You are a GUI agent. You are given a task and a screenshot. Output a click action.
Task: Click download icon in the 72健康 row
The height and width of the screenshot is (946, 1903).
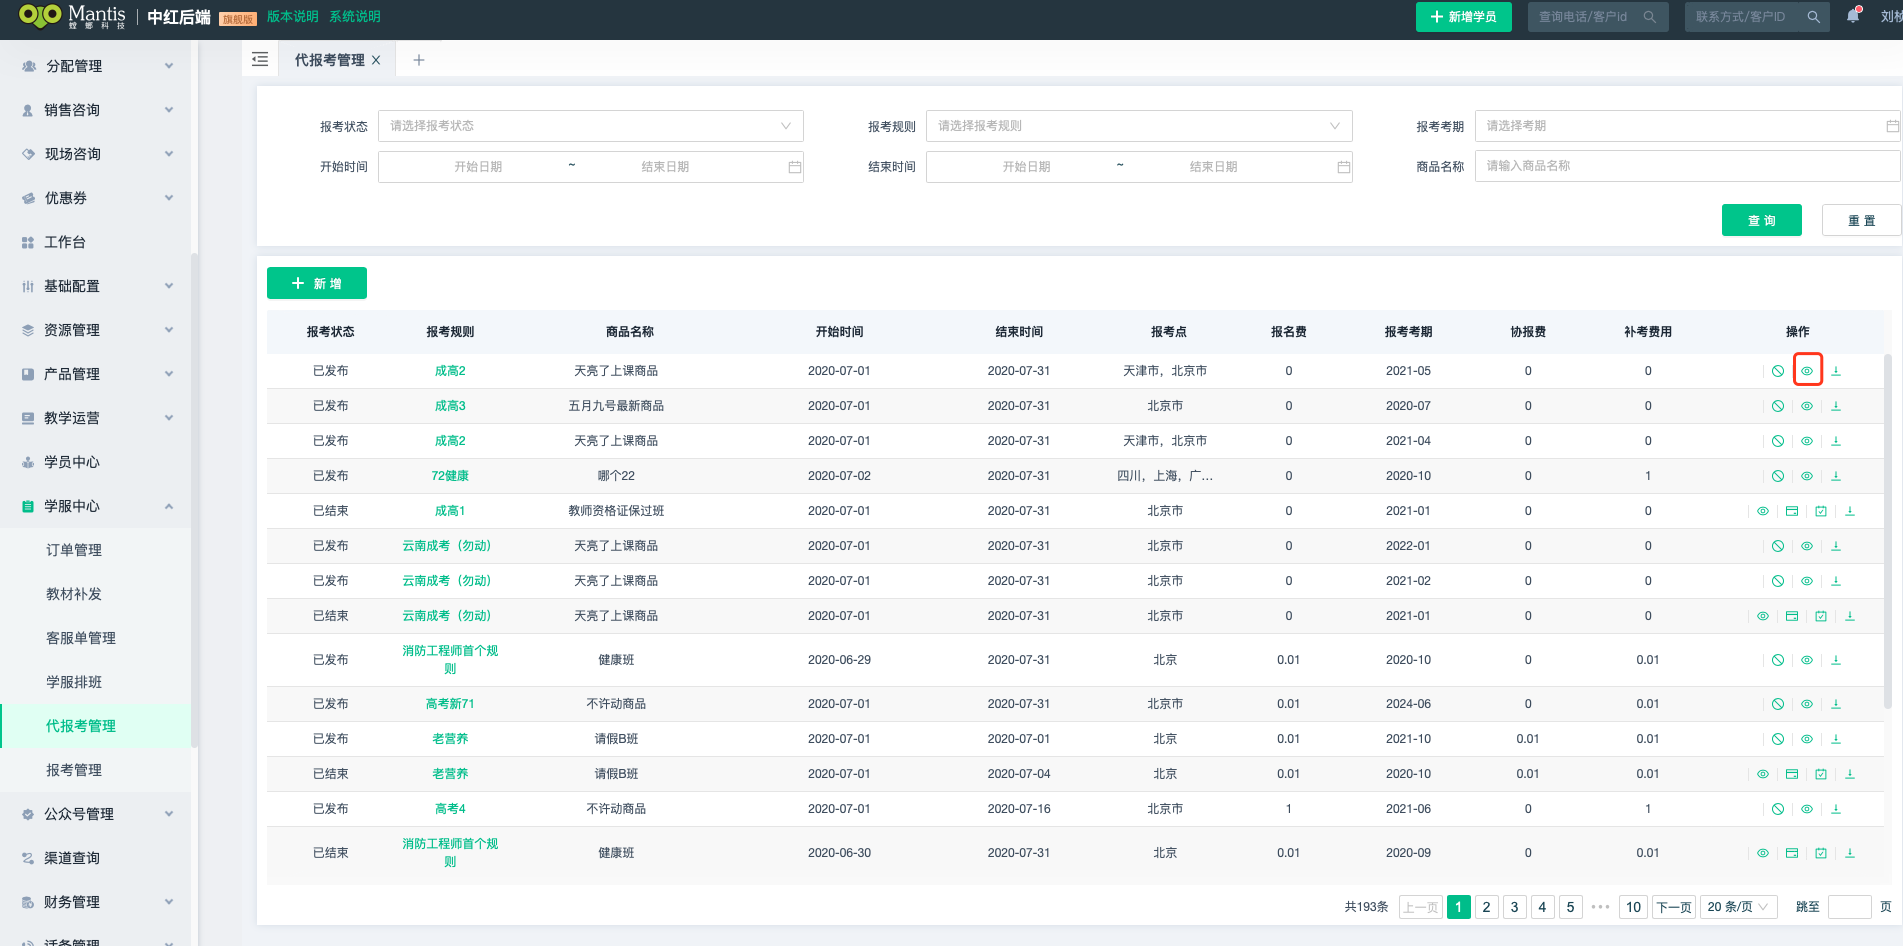pos(1836,476)
